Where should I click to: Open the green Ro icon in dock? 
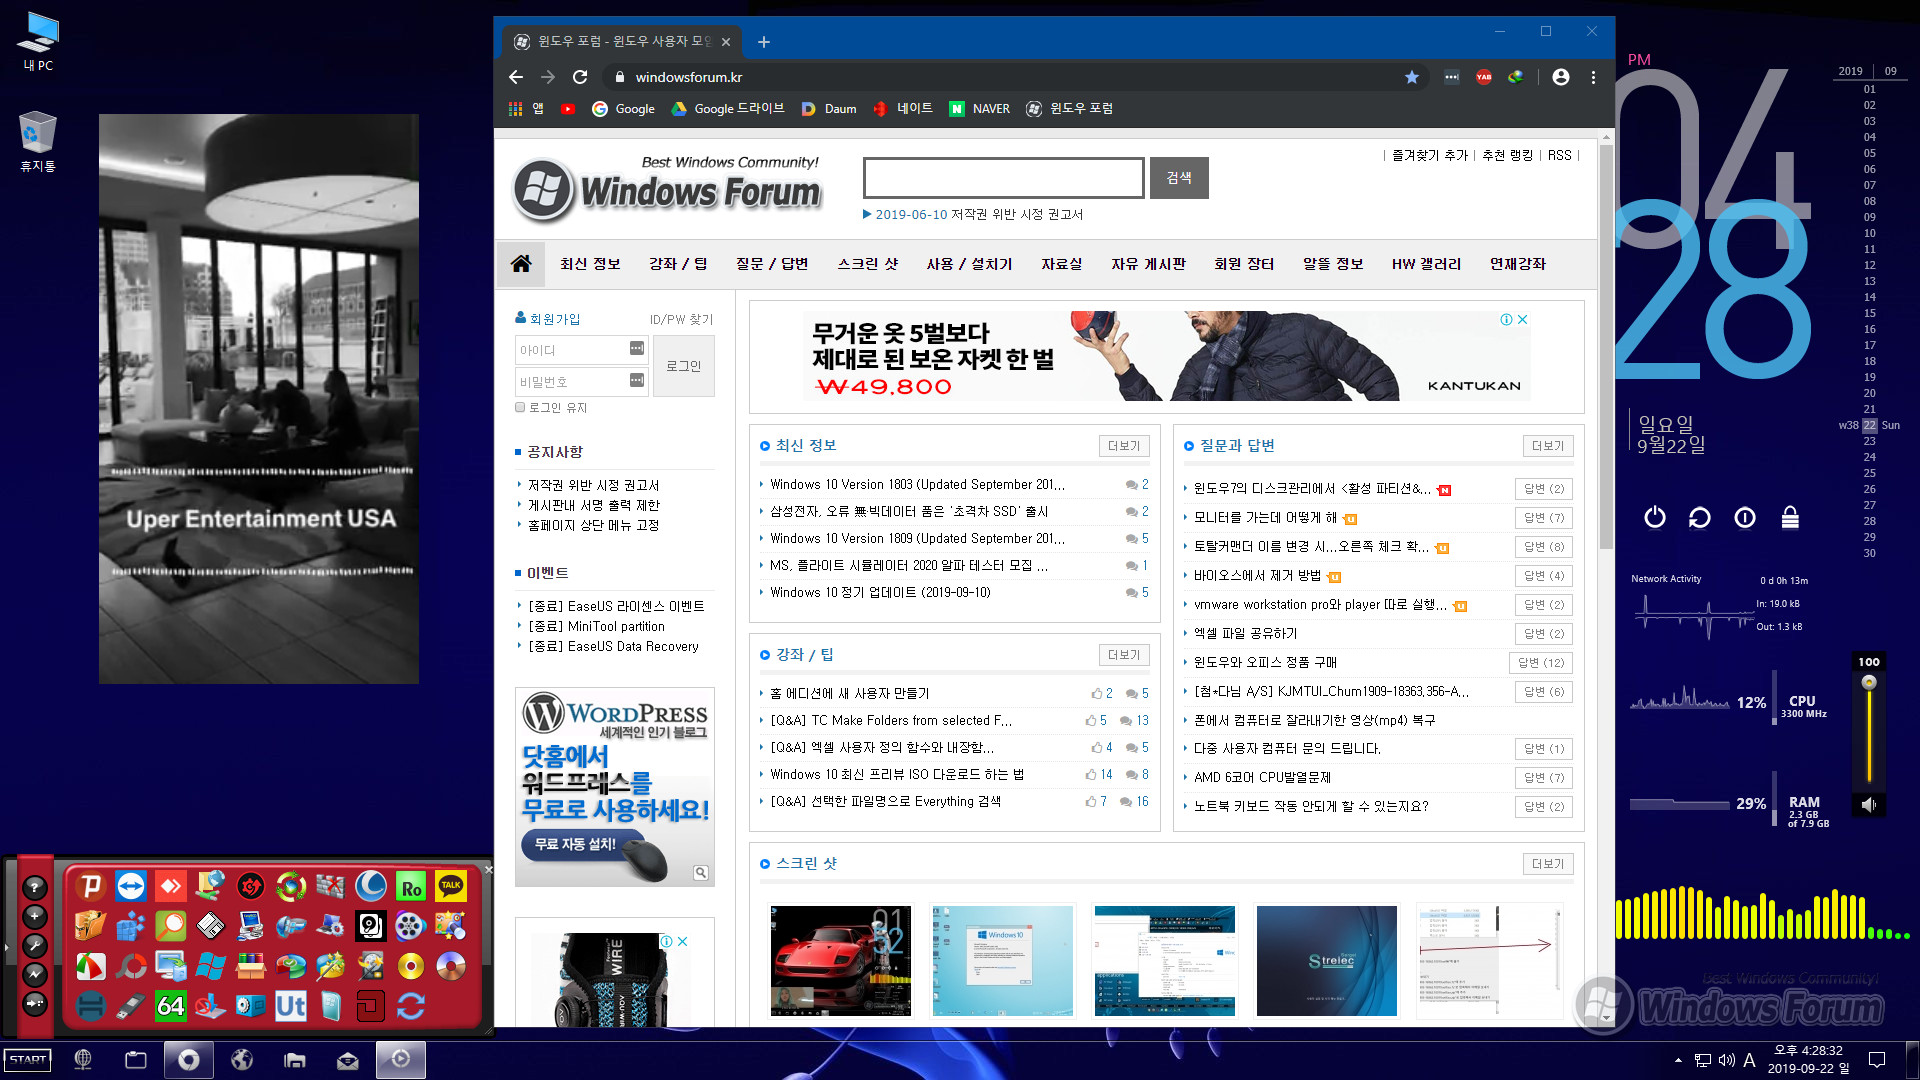[411, 886]
